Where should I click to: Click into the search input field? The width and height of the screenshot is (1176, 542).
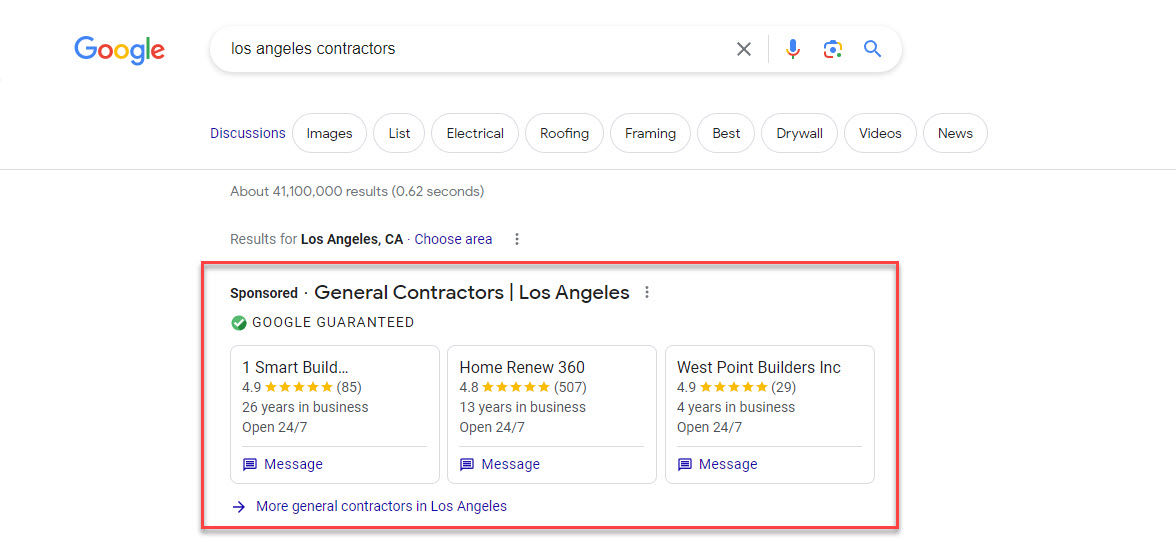point(470,49)
